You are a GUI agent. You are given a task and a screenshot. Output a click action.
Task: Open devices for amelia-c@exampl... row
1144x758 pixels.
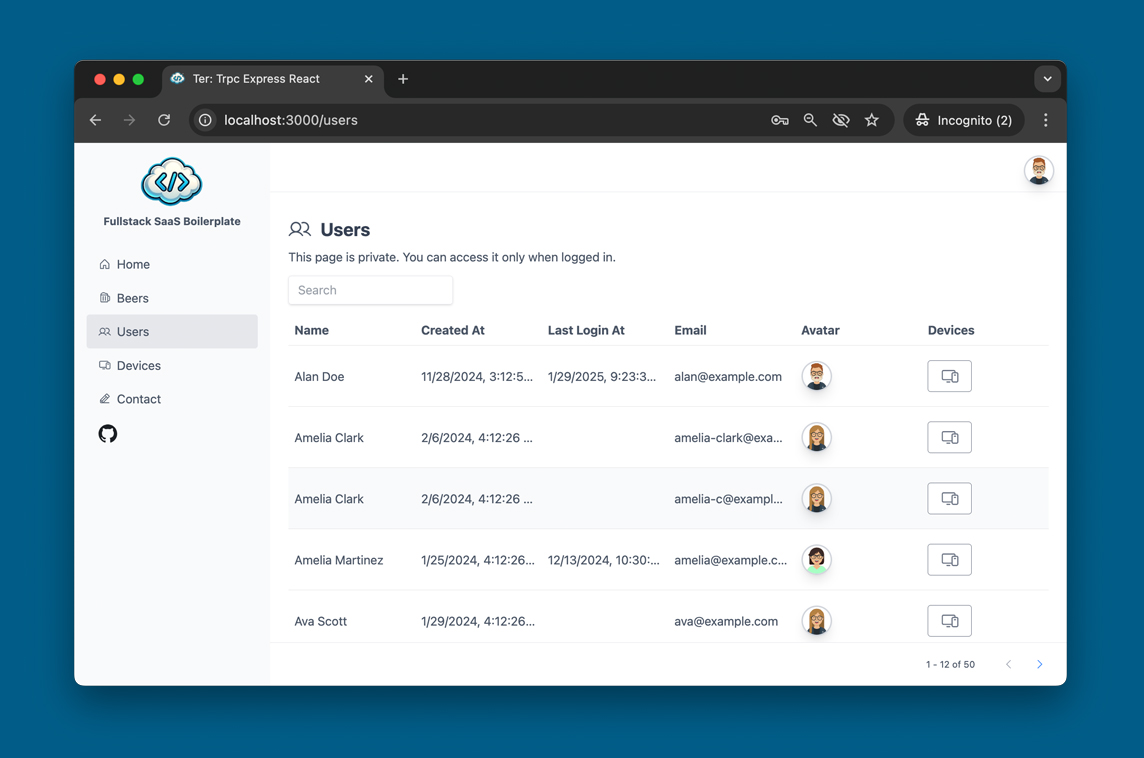click(949, 499)
